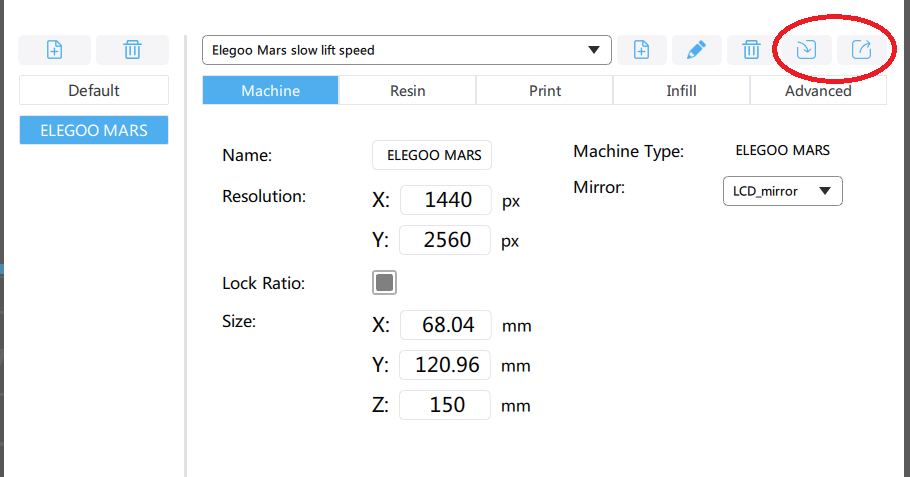Click the Name field ELEGOO MARS
Screen dimensions: 910x477
432,155
